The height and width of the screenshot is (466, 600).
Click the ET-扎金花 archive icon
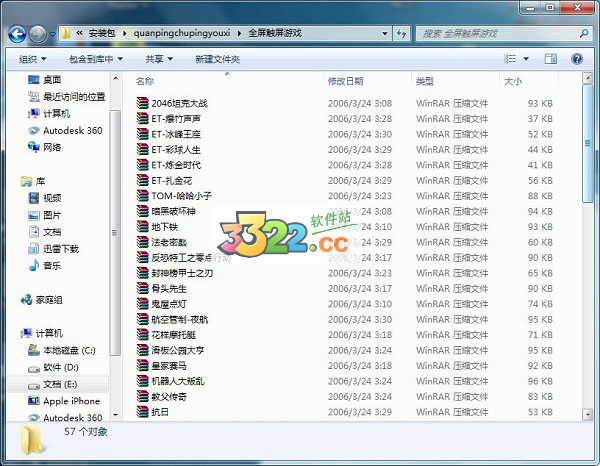click(x=142, y=180)
